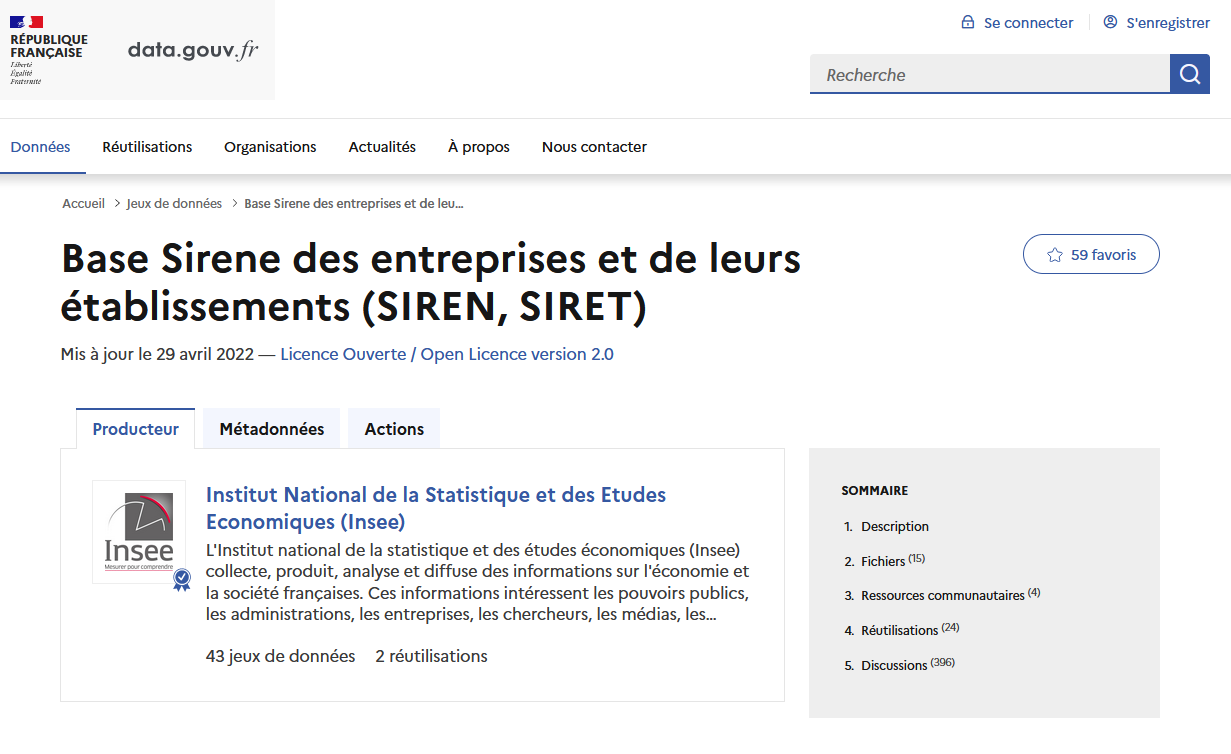This screenshot has width=1231, height=754.
Task: Open the S'enregistrer sign-up link
Action: pos(1156,23)
